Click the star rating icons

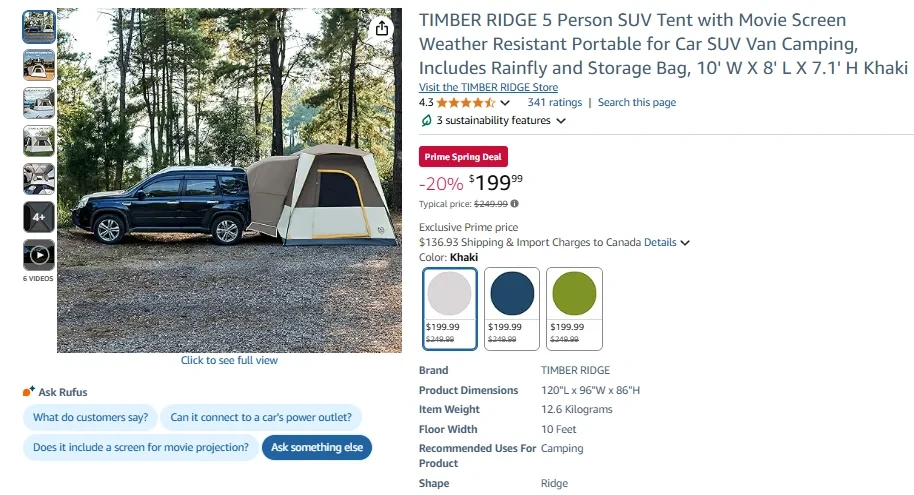(465, 103)
